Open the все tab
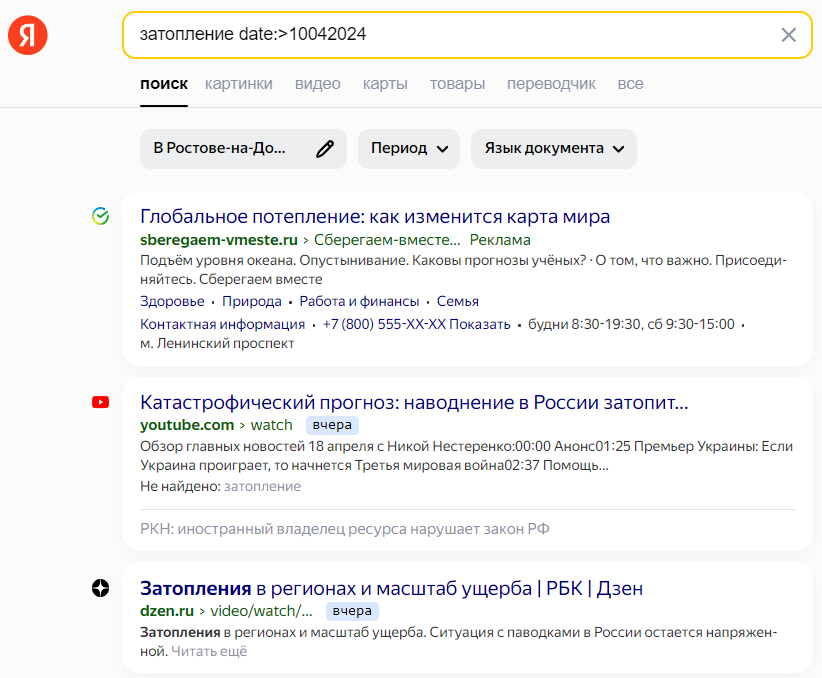This screenshot has width=822, height=678. 630,84
